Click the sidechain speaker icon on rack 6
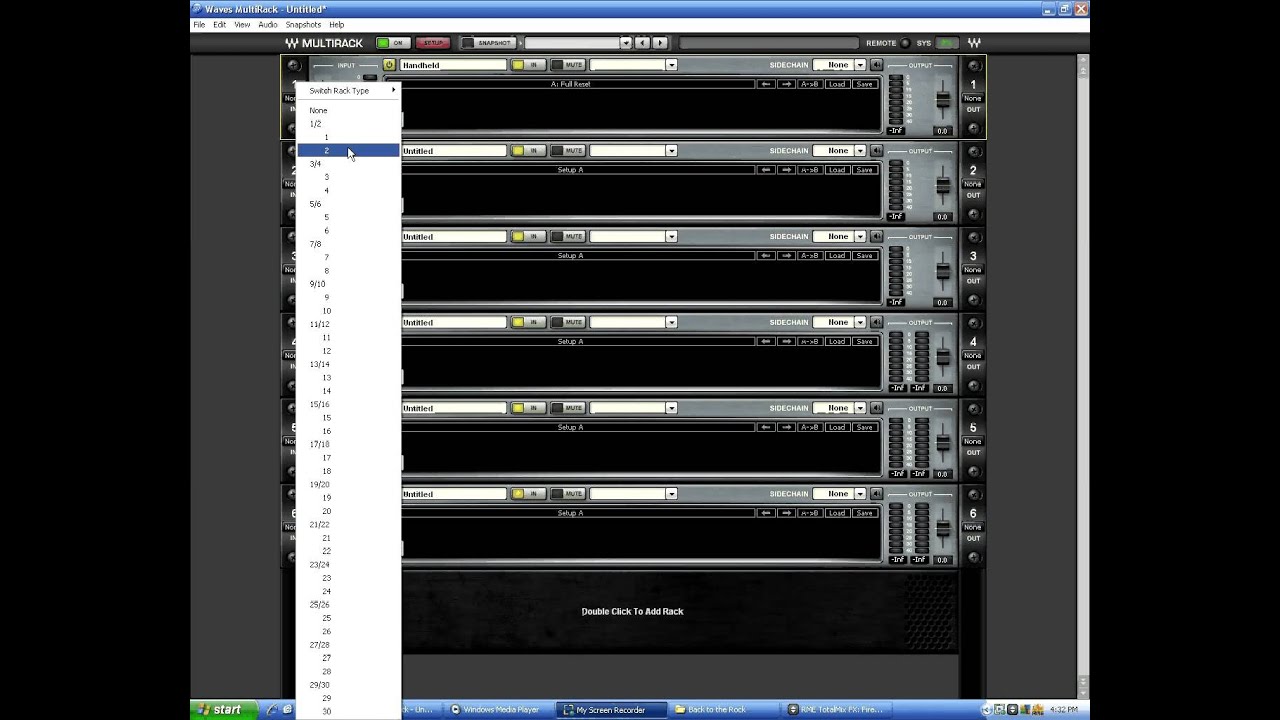 [876, 494]
